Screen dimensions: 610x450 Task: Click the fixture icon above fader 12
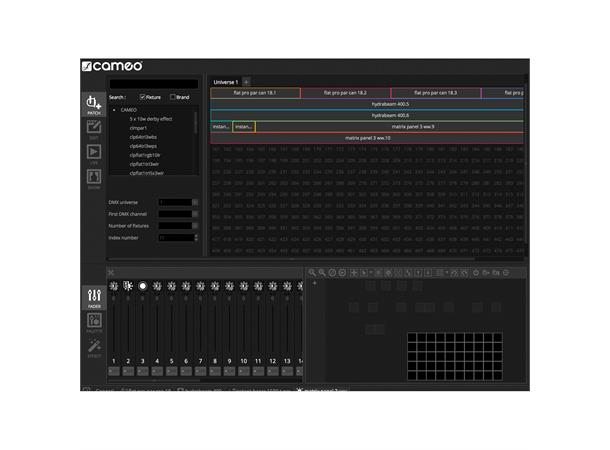(x=272, y=286)
